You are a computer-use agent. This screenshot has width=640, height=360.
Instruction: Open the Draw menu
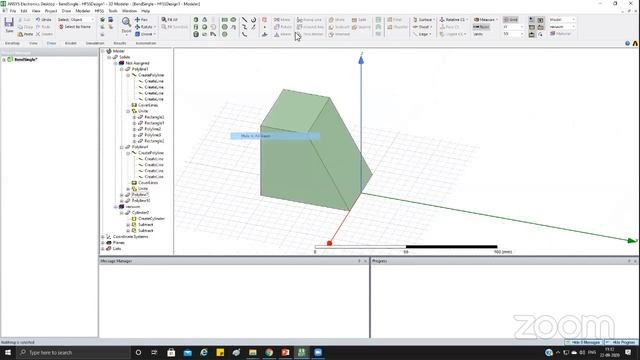coord(66,11)
